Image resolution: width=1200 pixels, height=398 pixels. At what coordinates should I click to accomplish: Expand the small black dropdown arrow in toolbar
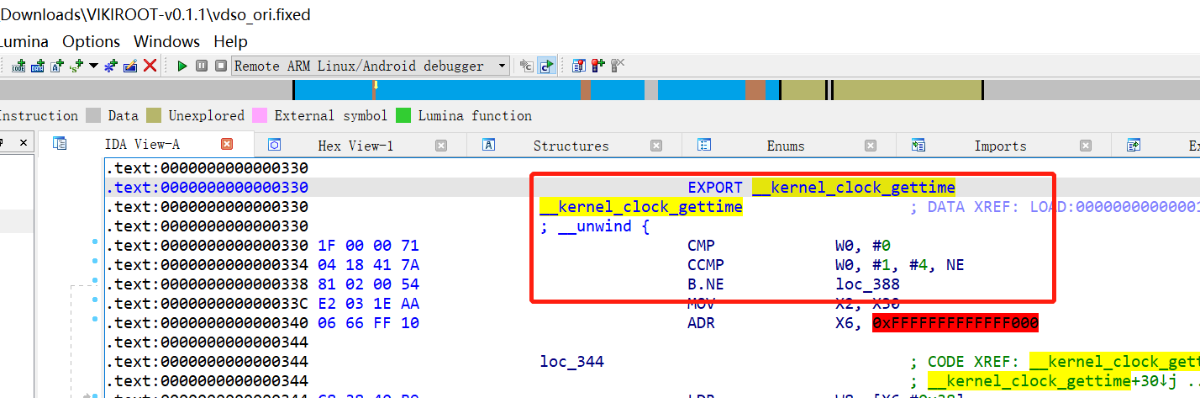pyautogui.click(x=93, y=66)
